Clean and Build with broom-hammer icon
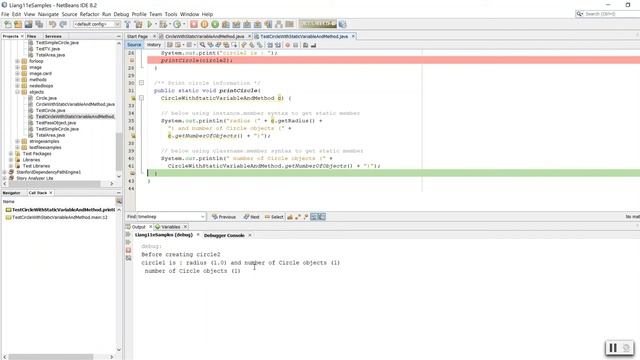Screen dimensions: 640x360 138,24
